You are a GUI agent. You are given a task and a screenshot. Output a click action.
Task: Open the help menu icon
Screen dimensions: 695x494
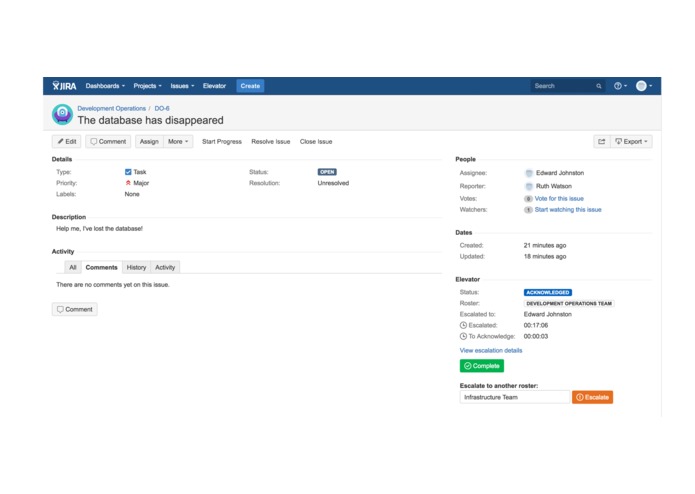(620, 86)
